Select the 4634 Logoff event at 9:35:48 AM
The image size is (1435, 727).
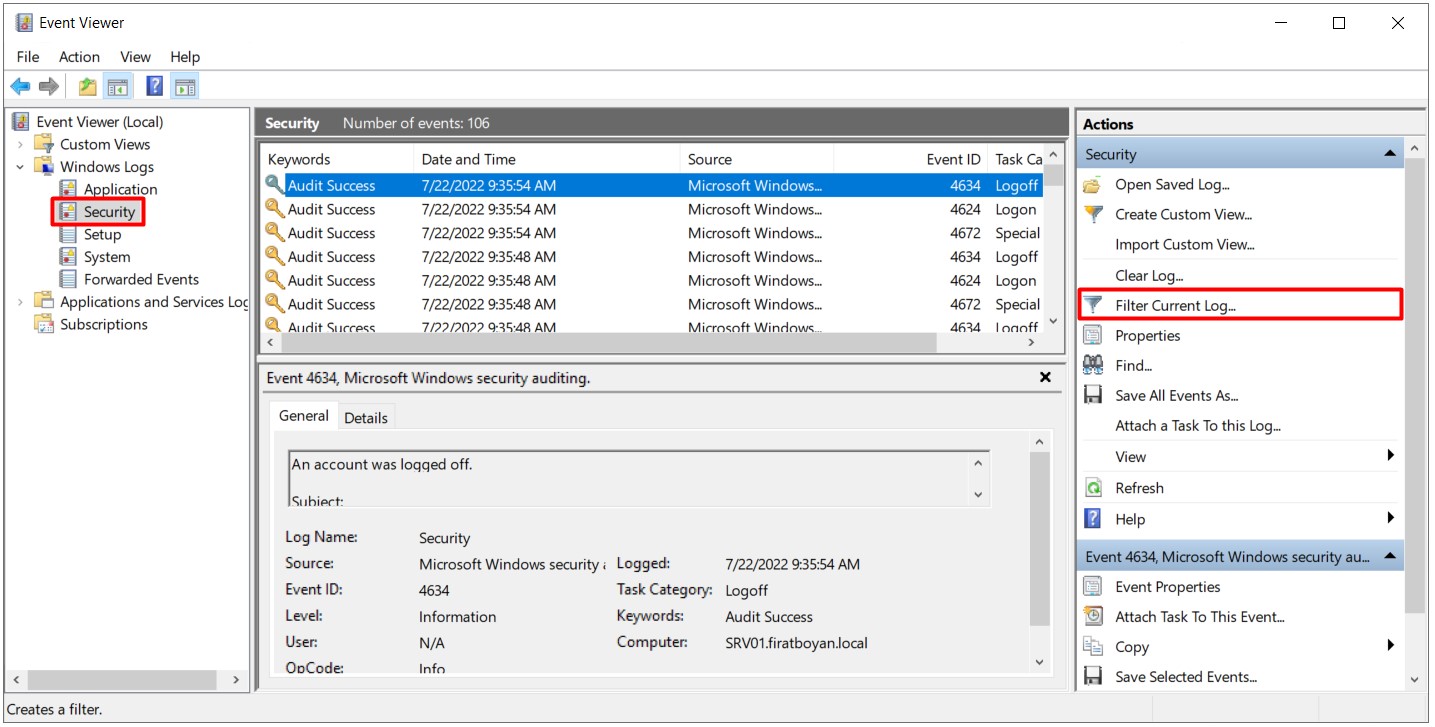653,257
